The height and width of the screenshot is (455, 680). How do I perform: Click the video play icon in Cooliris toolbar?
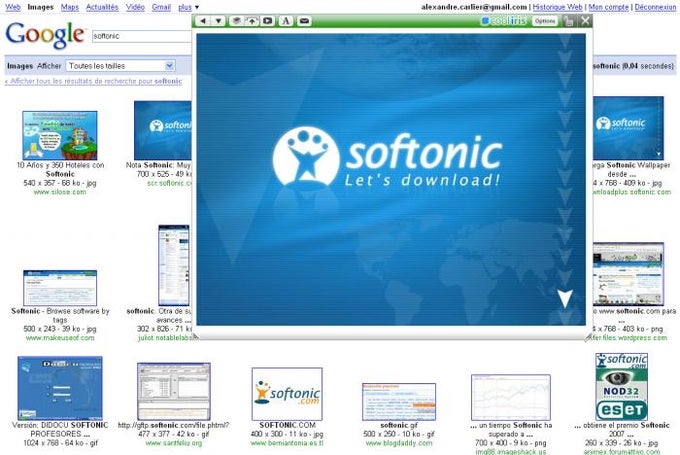click(x=268, y=21)
